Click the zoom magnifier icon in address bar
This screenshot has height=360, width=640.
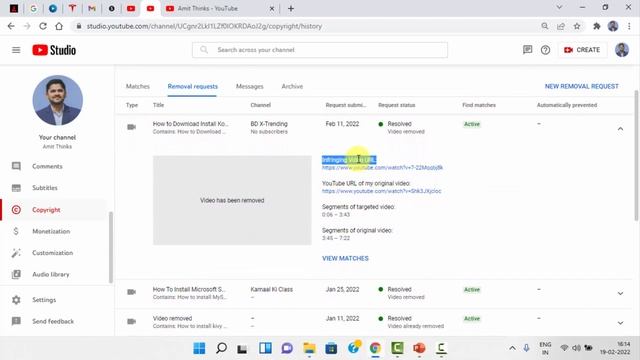point(545,26)
